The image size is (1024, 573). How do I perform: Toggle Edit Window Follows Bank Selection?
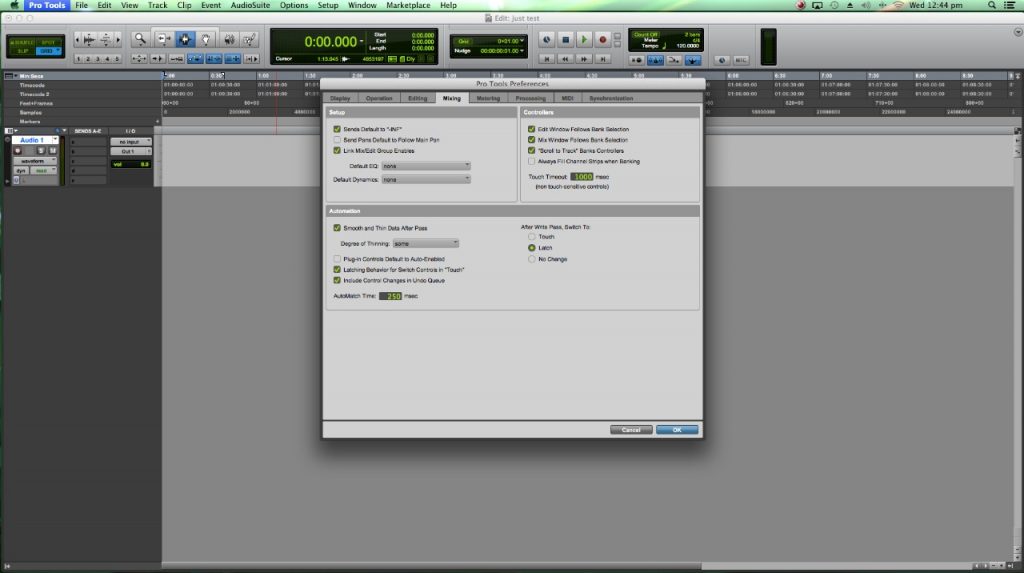point(532,129)
